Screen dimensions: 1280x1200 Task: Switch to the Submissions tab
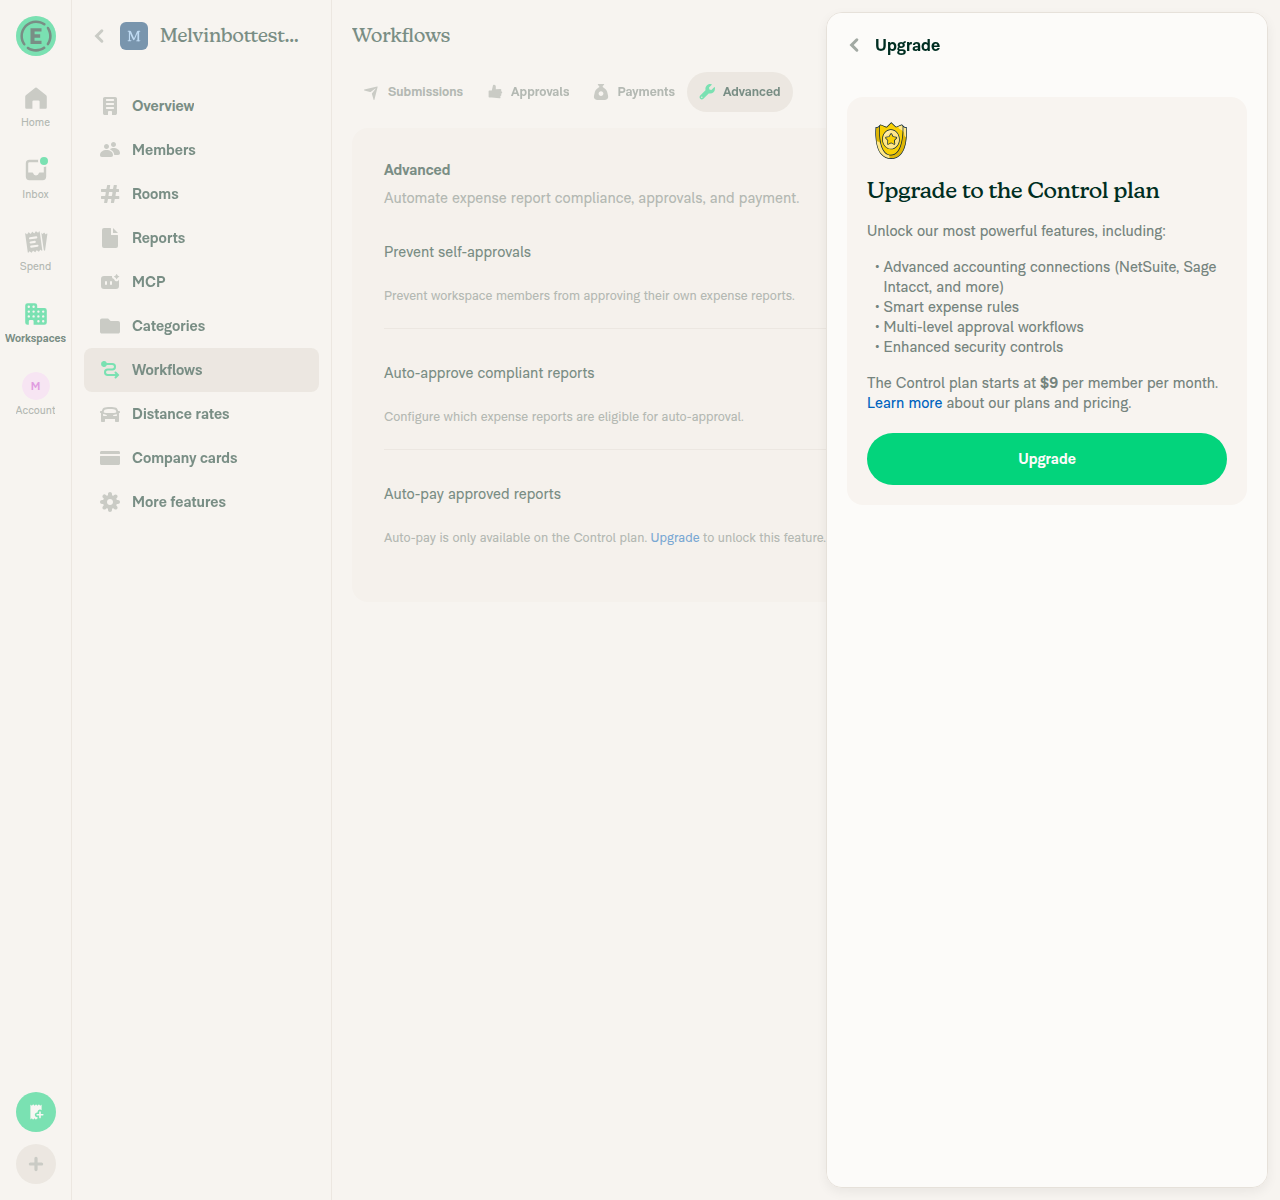(413, 92)
